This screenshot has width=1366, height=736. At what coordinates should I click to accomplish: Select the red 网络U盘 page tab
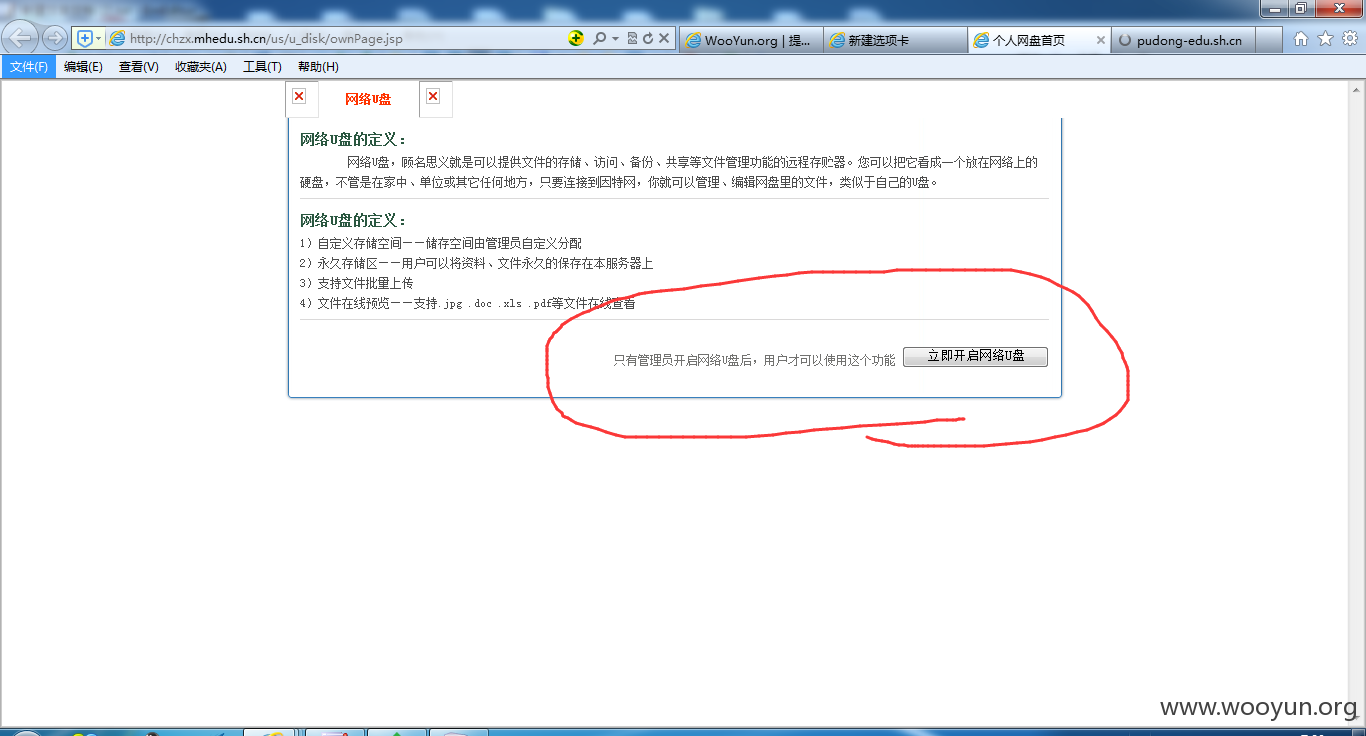(368, 99)
